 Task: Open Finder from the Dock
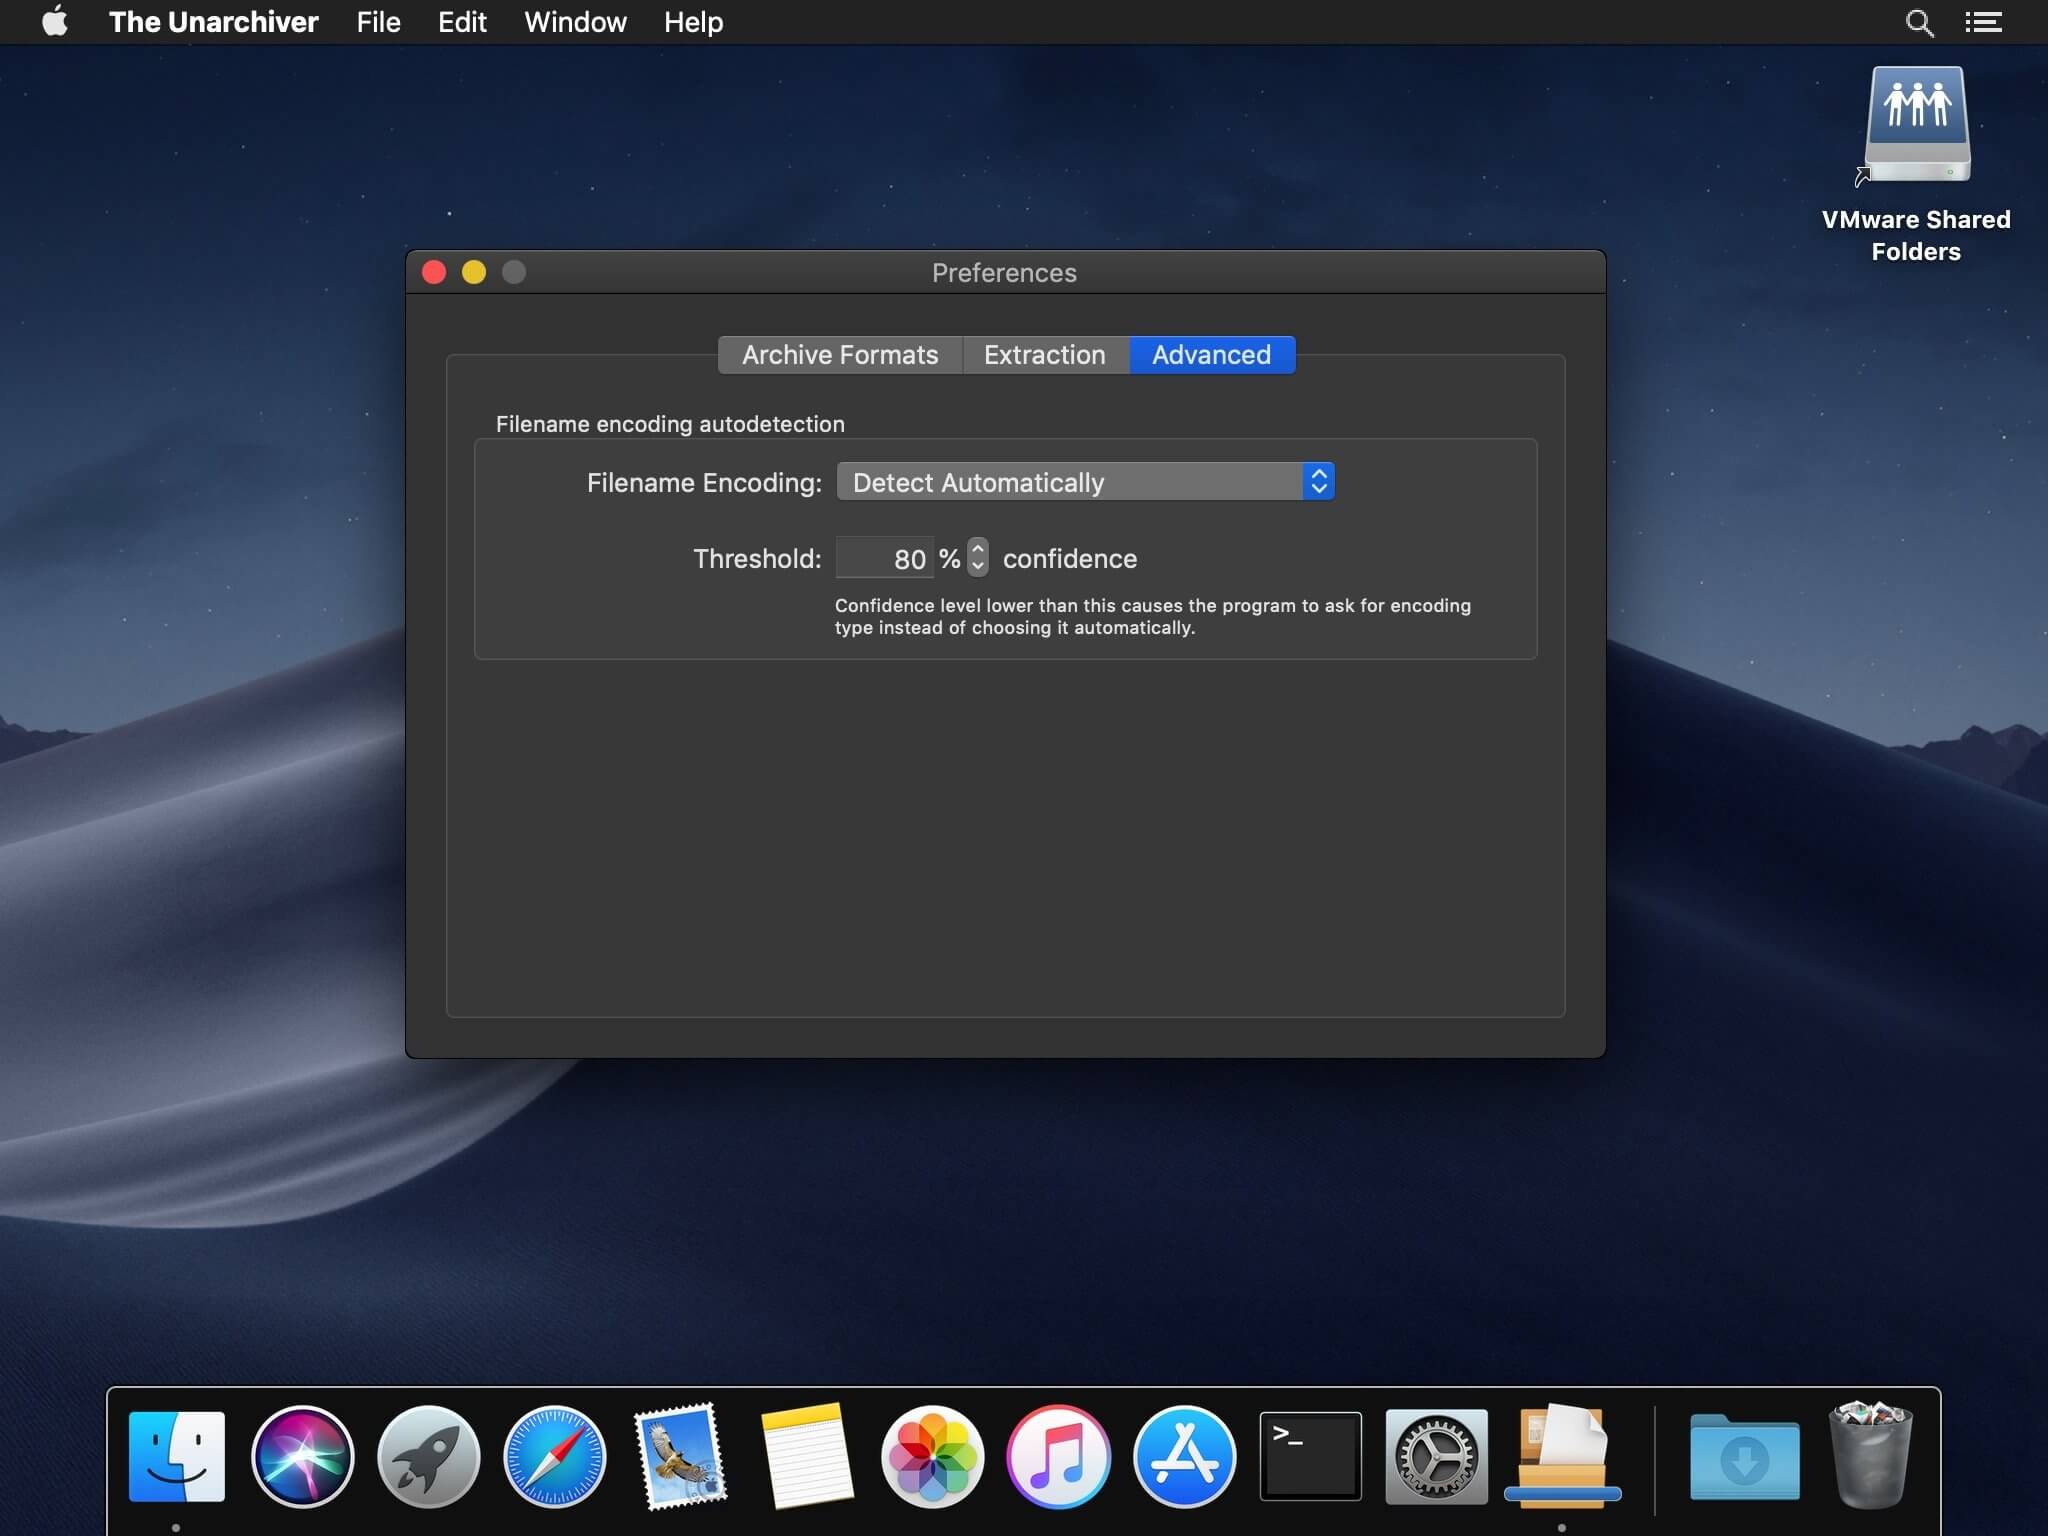[177, 1456]
